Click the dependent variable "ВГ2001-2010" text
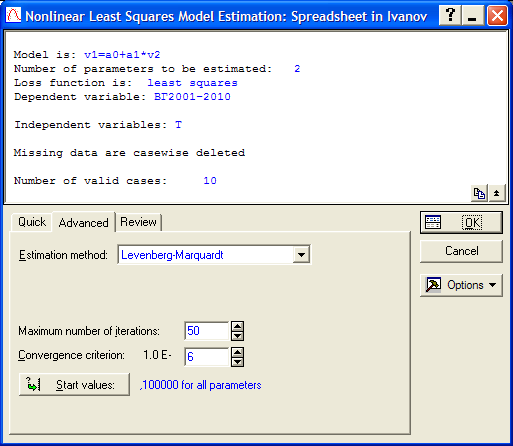The width and height of the screenshot is (513, 446). 192,97
